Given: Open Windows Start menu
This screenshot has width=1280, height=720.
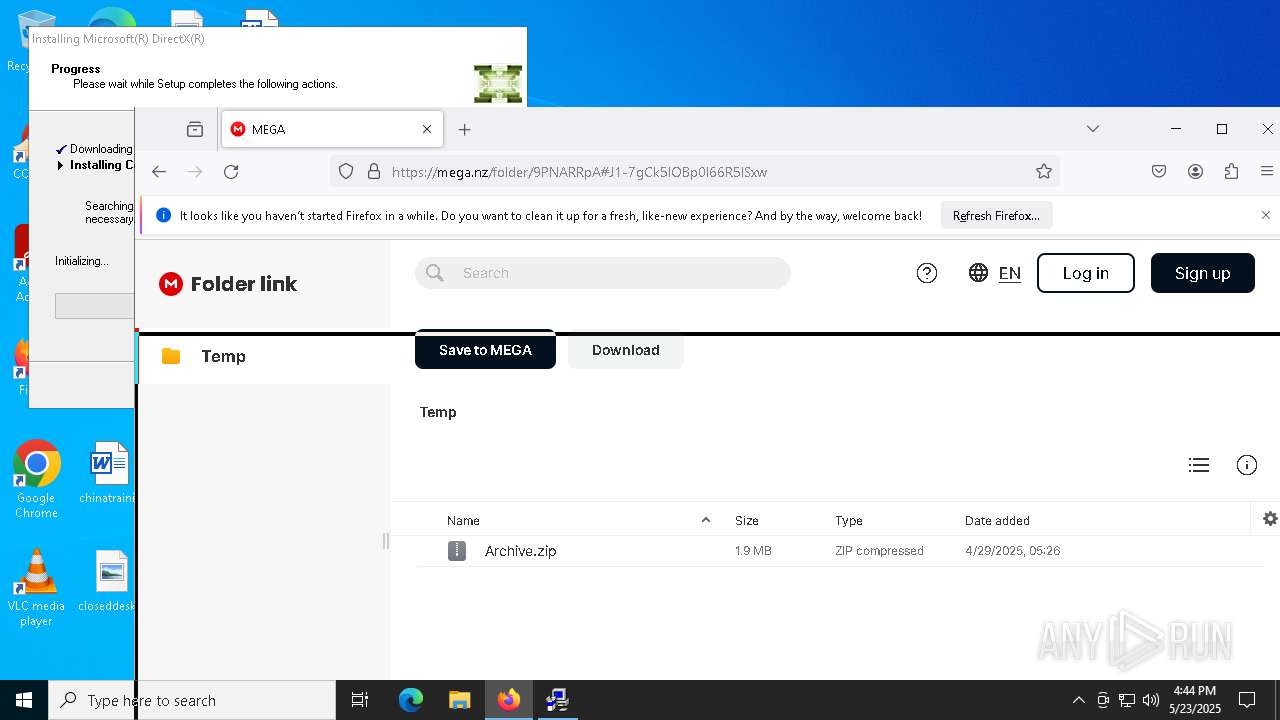Looking at the screenshot, I should (24, 700).
